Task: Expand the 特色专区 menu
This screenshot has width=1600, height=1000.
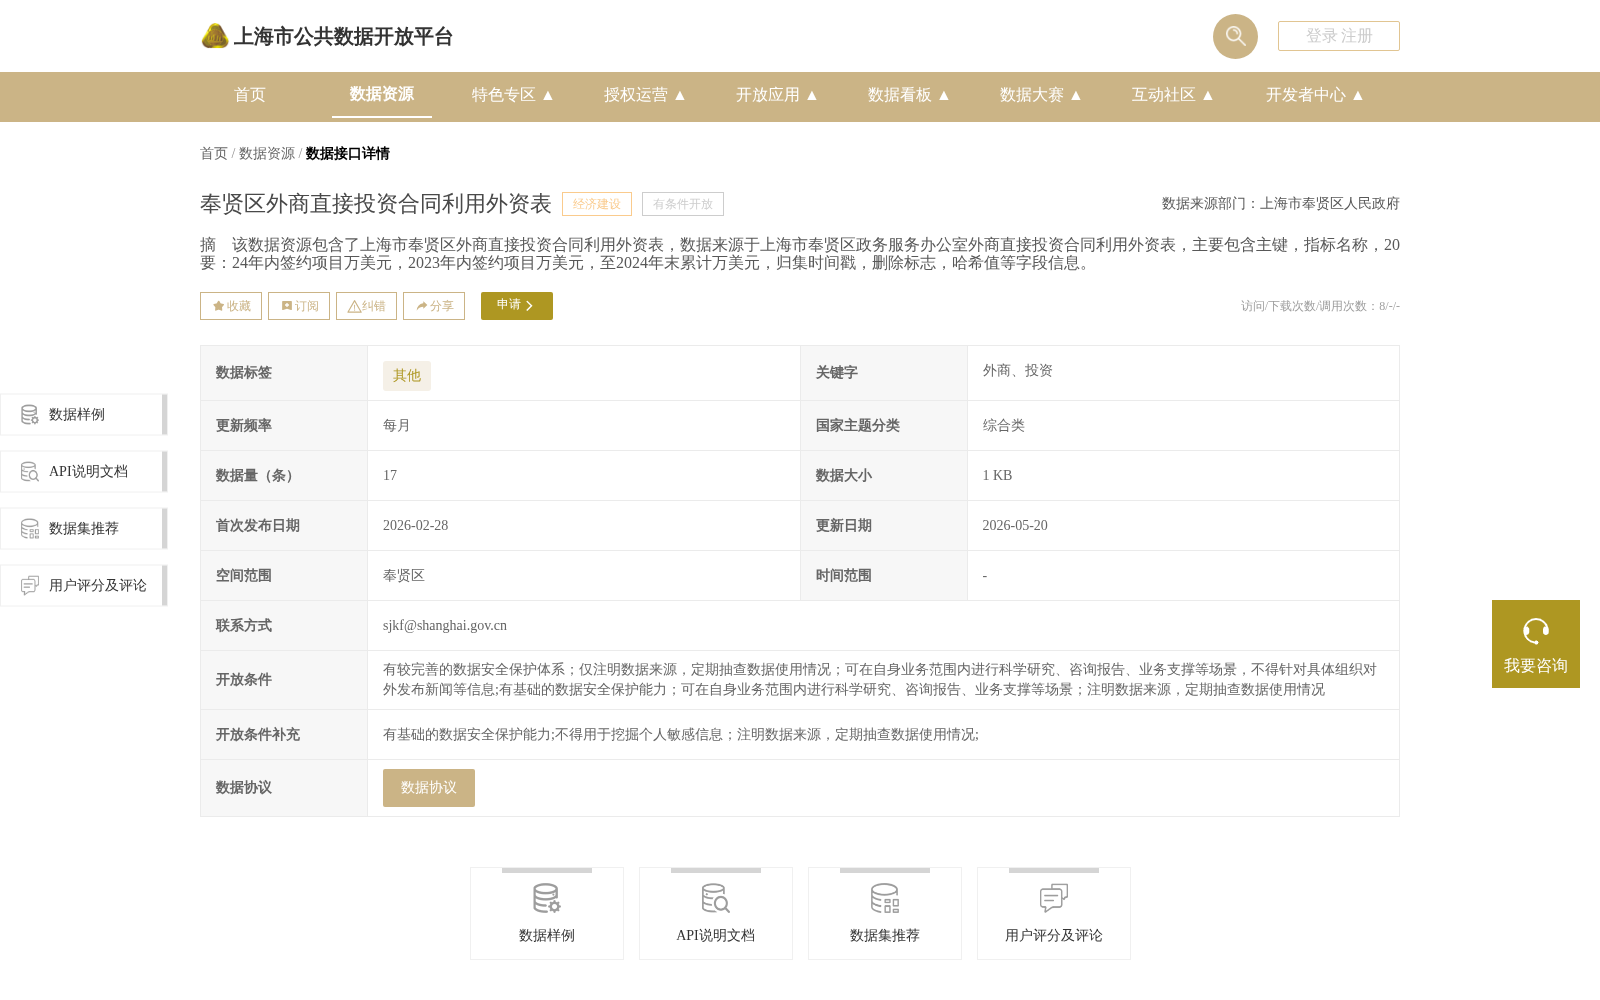Action: point(513,95)
